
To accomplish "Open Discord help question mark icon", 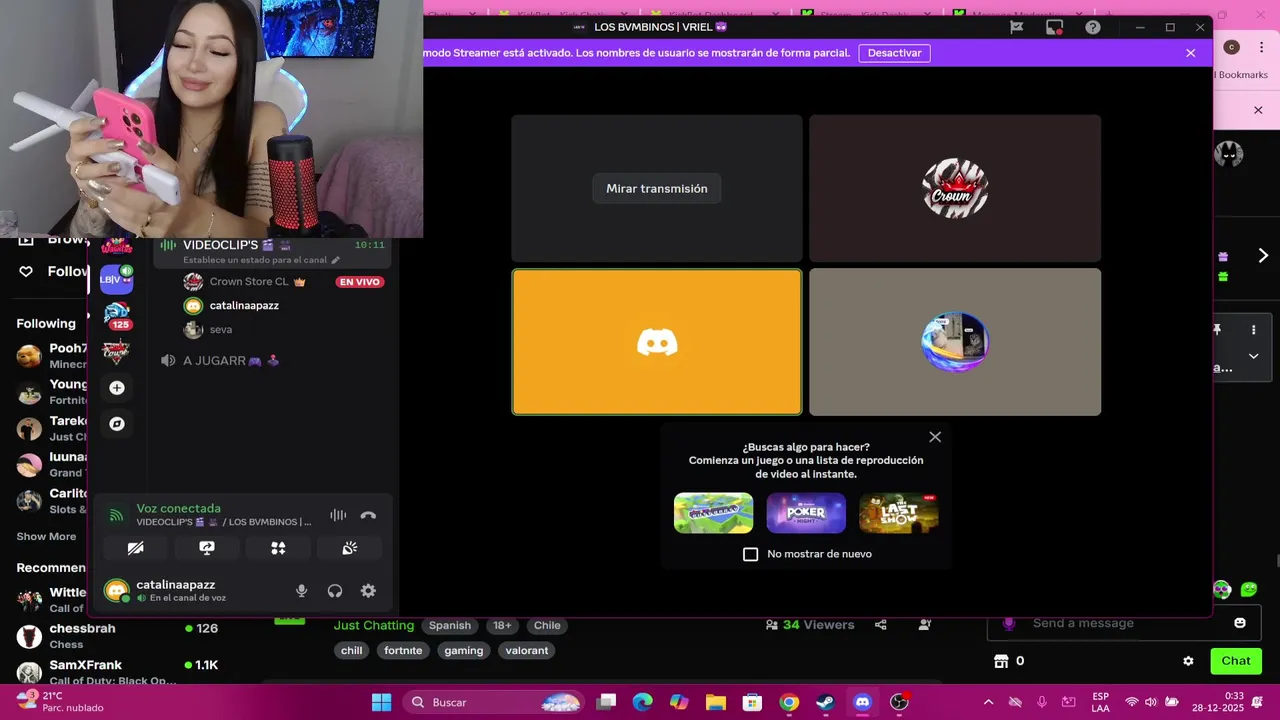I will click(x=1093, y=27).
